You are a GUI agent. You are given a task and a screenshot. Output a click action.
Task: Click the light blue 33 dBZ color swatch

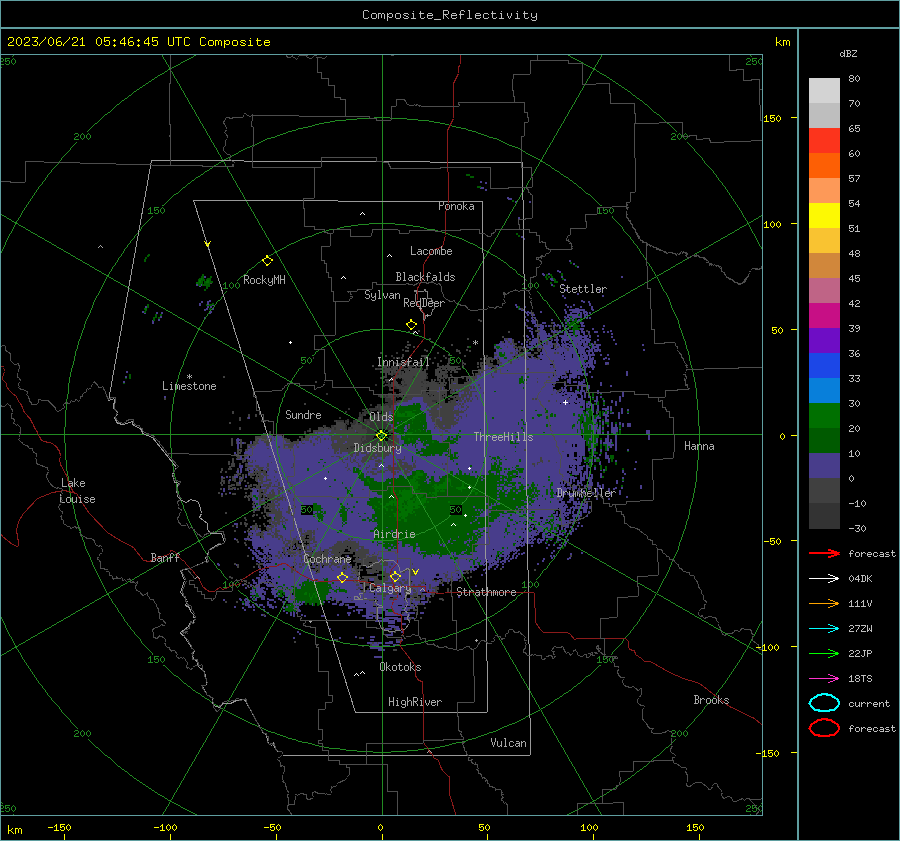824,390
